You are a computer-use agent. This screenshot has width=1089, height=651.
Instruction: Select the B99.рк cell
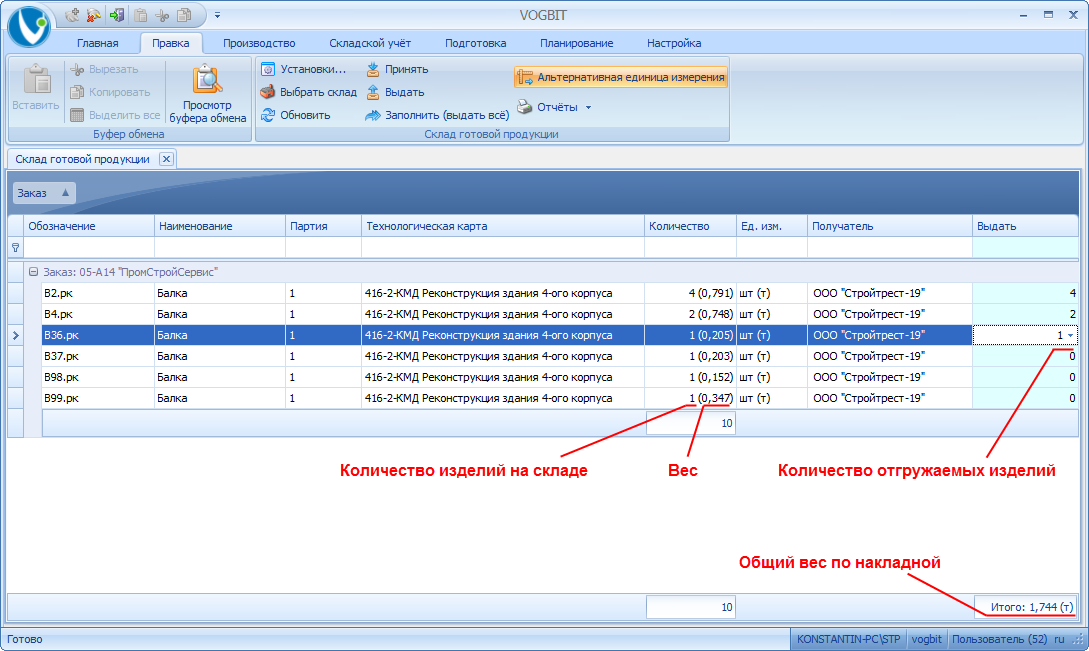click(98, 399)
